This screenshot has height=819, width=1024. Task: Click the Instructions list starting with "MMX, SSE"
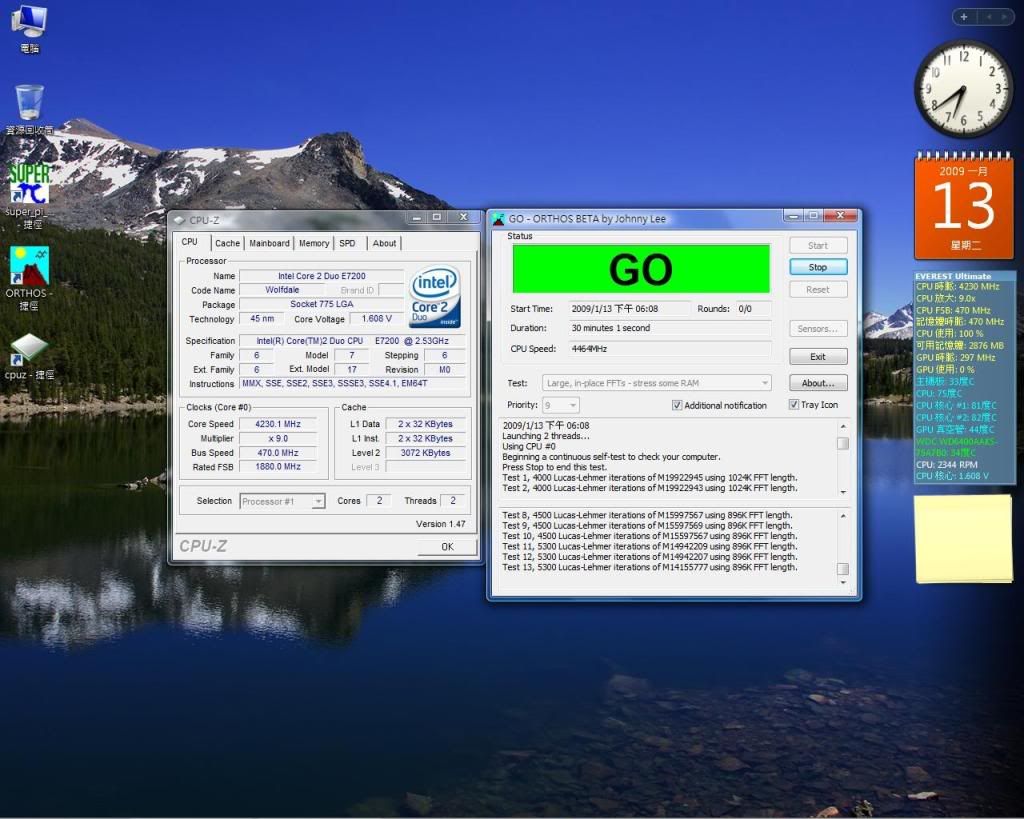pyautogui.click(x=353, y=383)
